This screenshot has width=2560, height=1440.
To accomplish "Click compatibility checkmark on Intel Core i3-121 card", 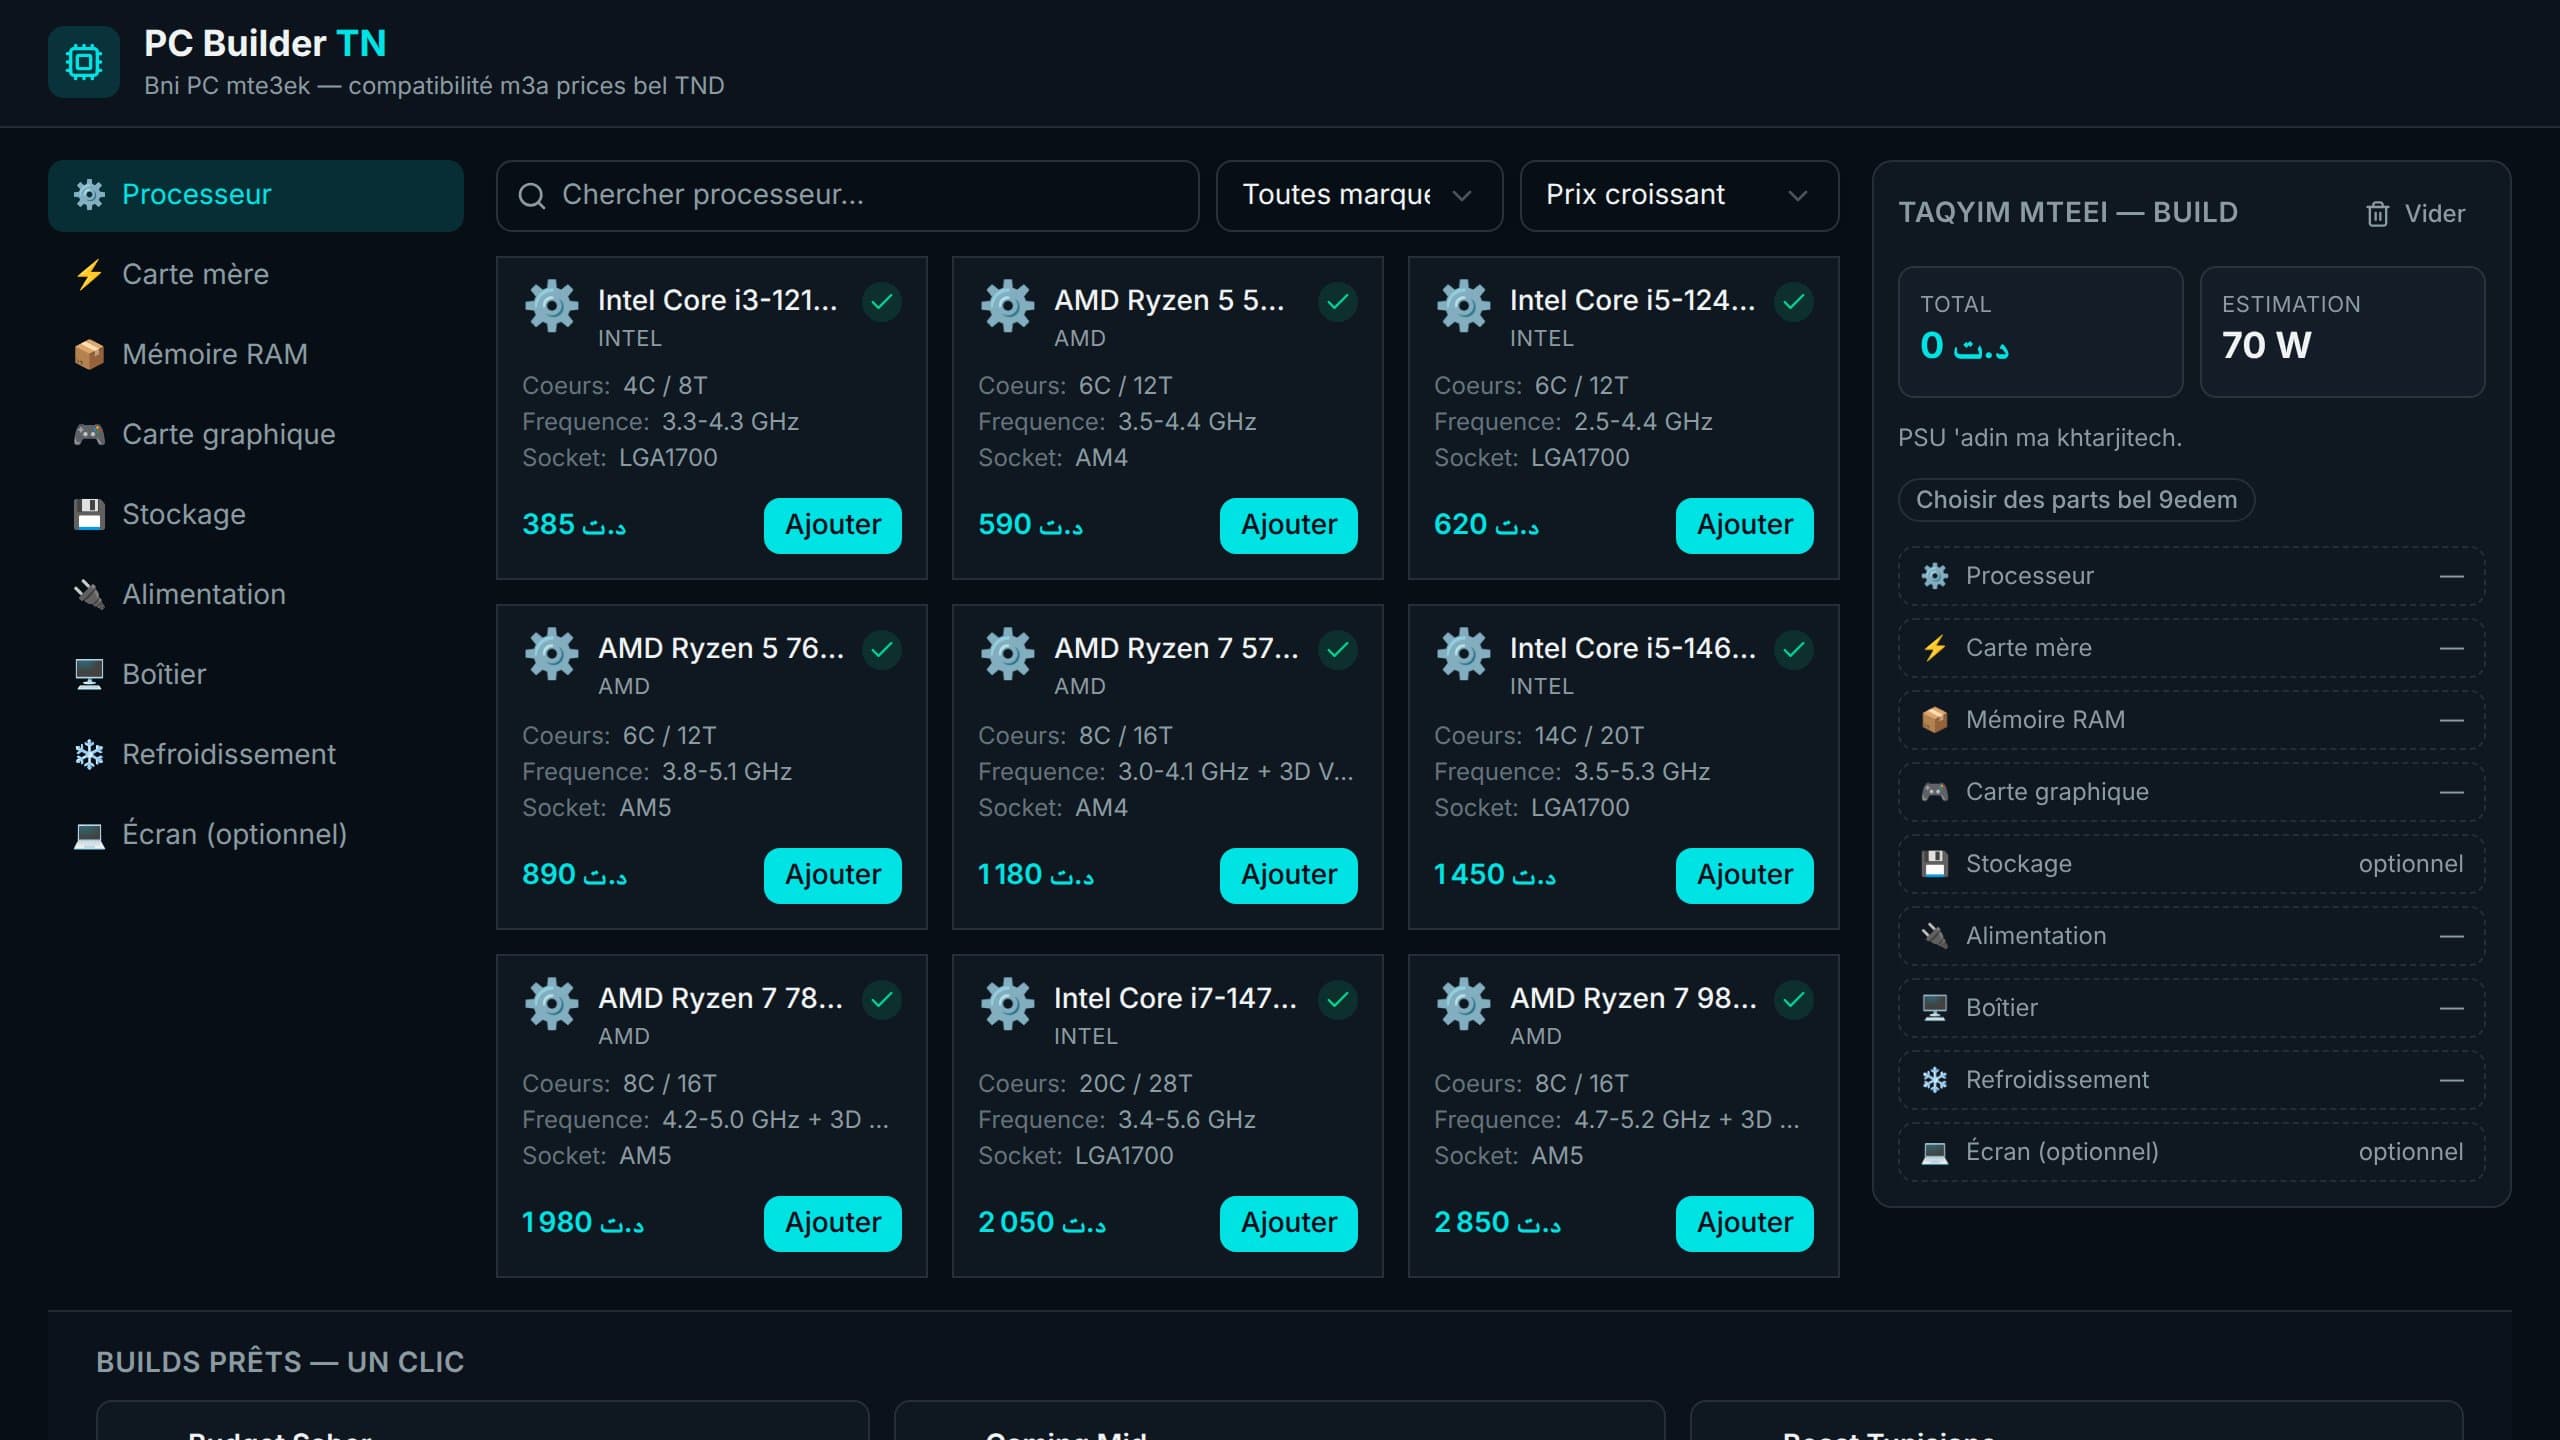I will pyautogui.click(x=882, y=301).
